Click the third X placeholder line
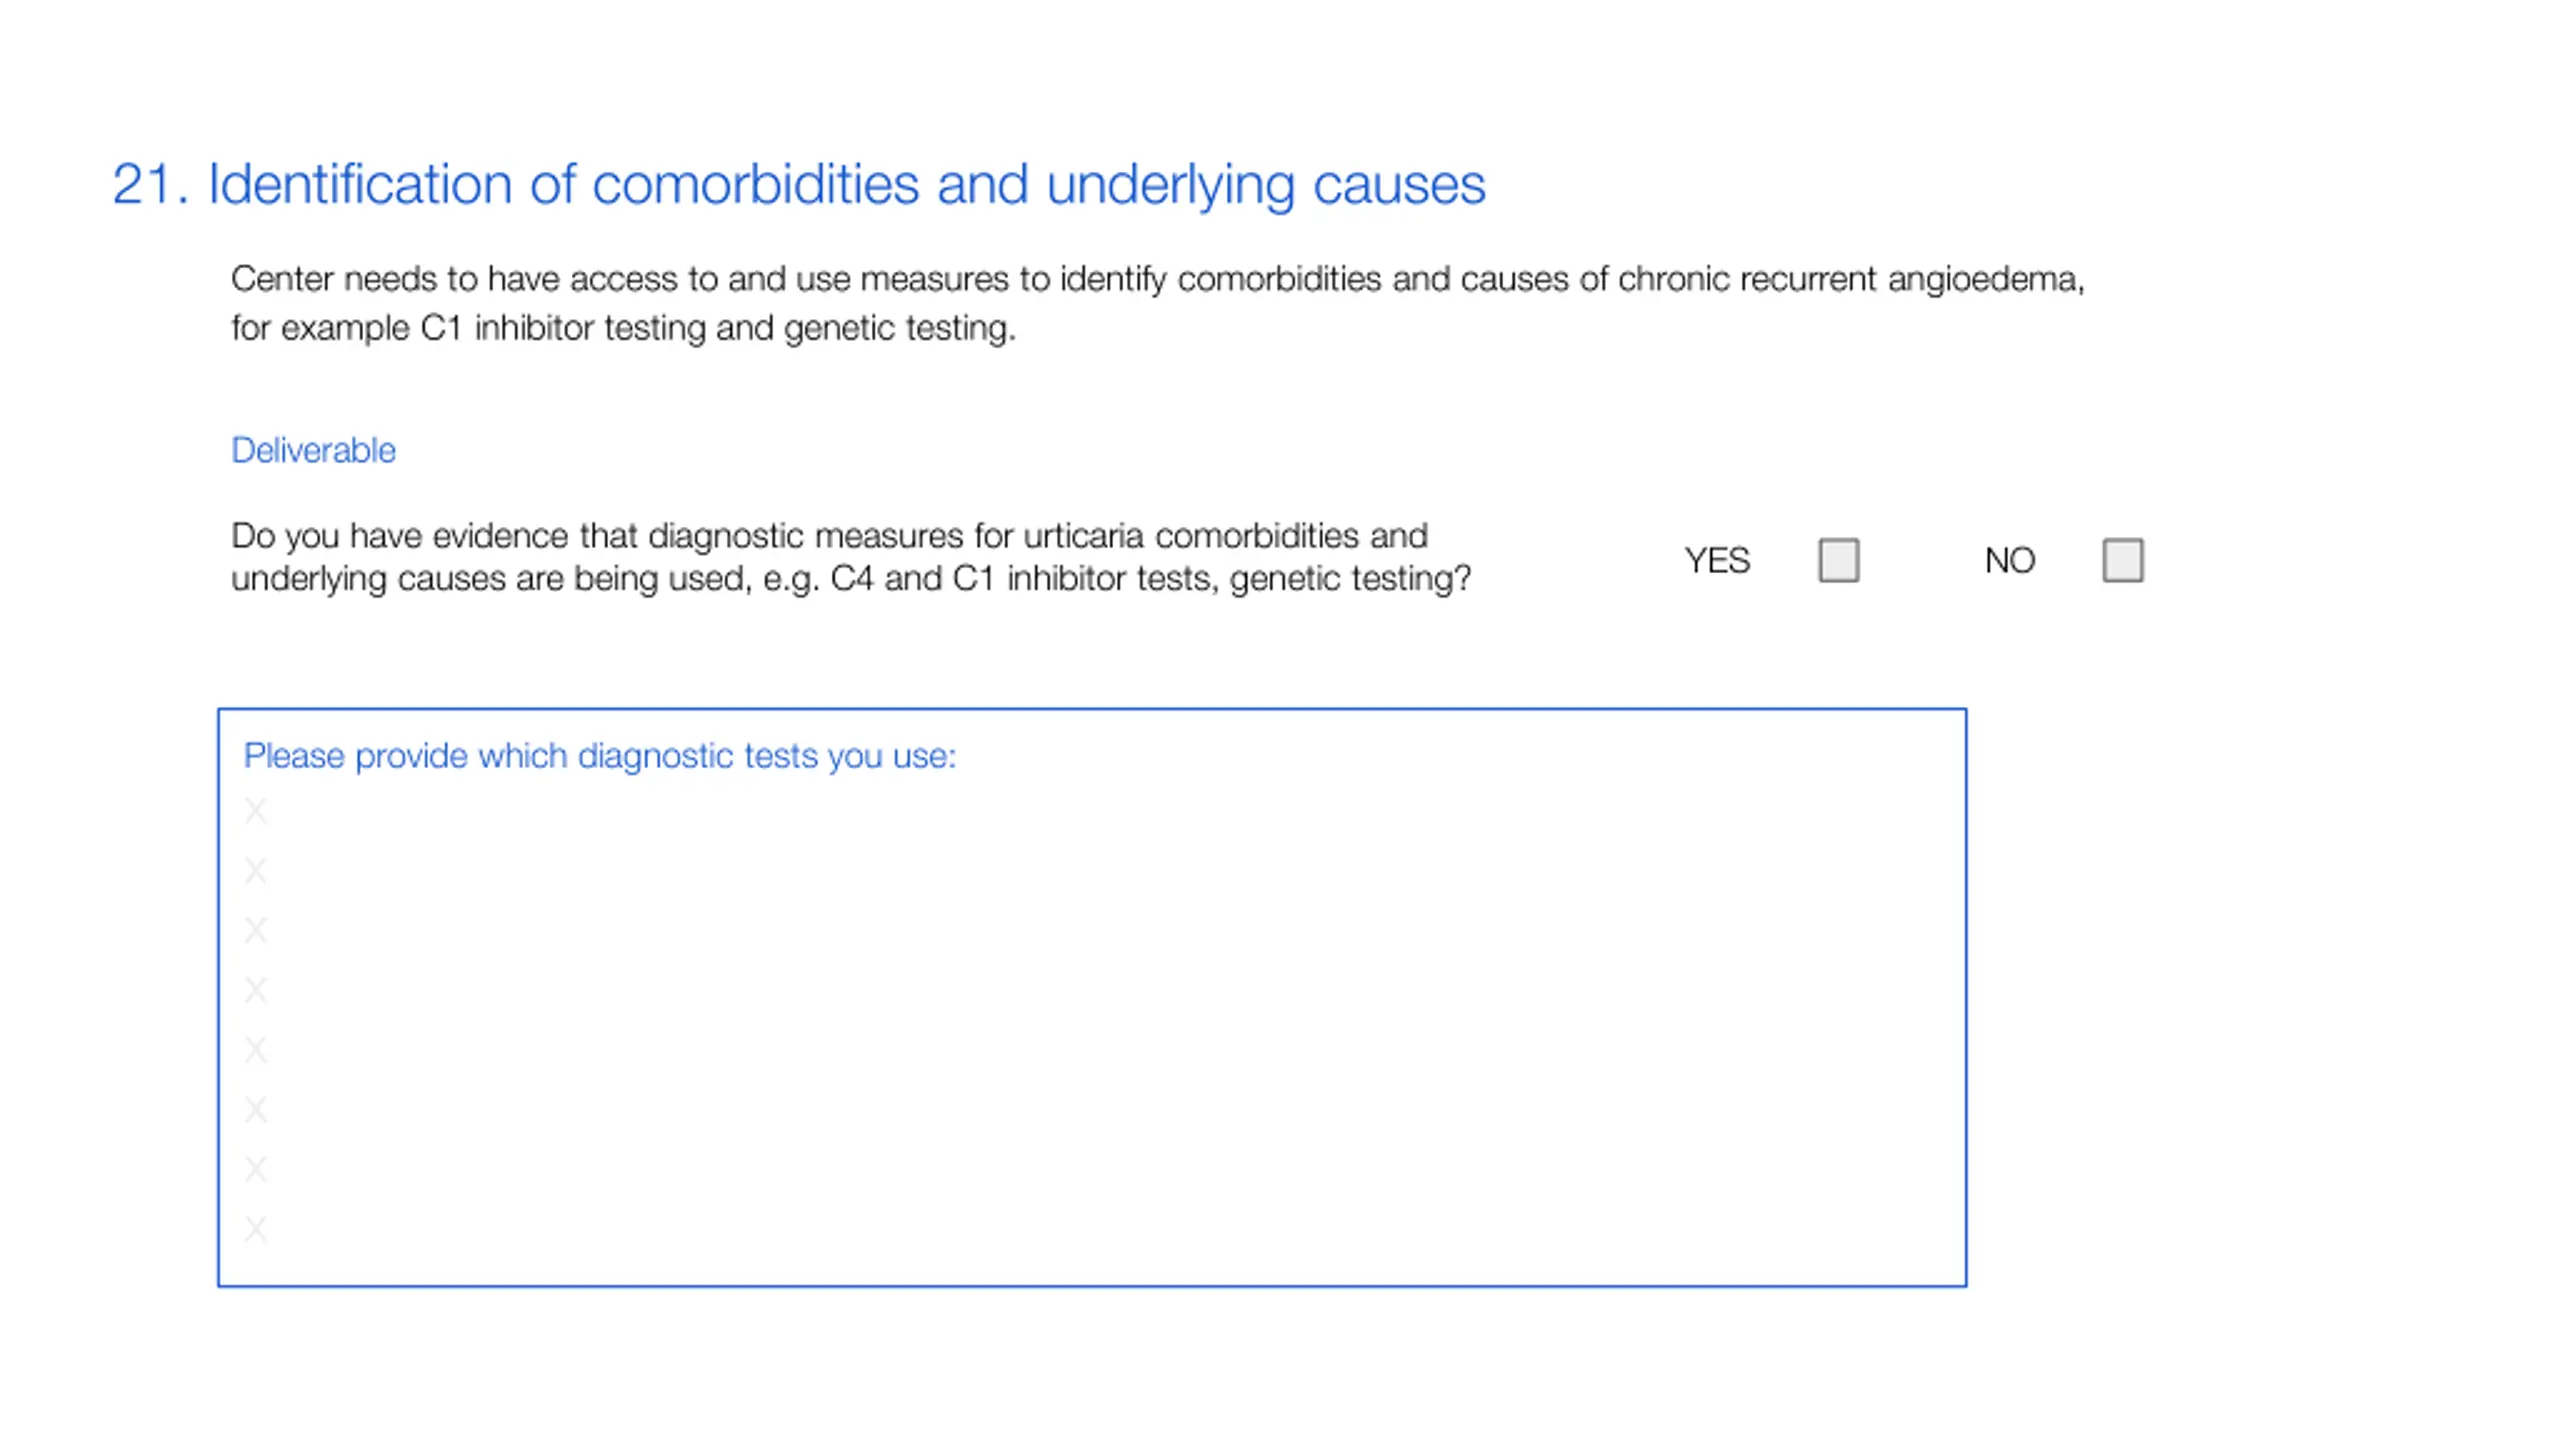The height and width of the screenshot is (1440, 2560). (x=256, y=930)
